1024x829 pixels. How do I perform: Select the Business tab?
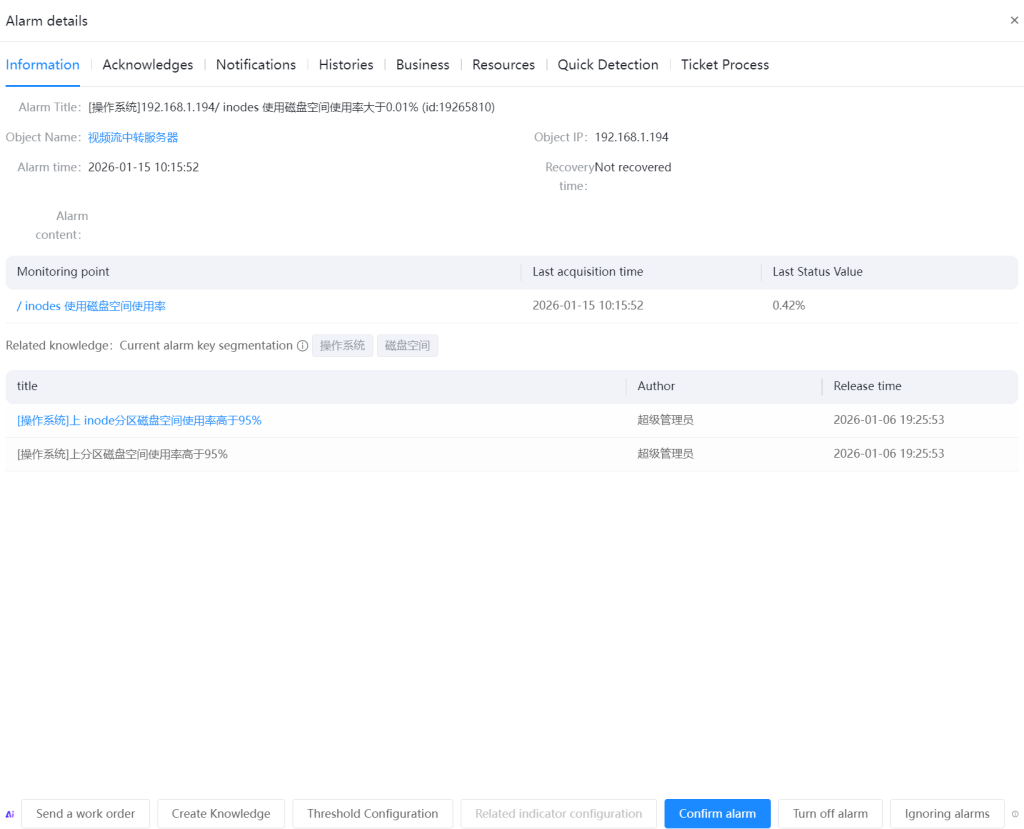click(422, 65)
